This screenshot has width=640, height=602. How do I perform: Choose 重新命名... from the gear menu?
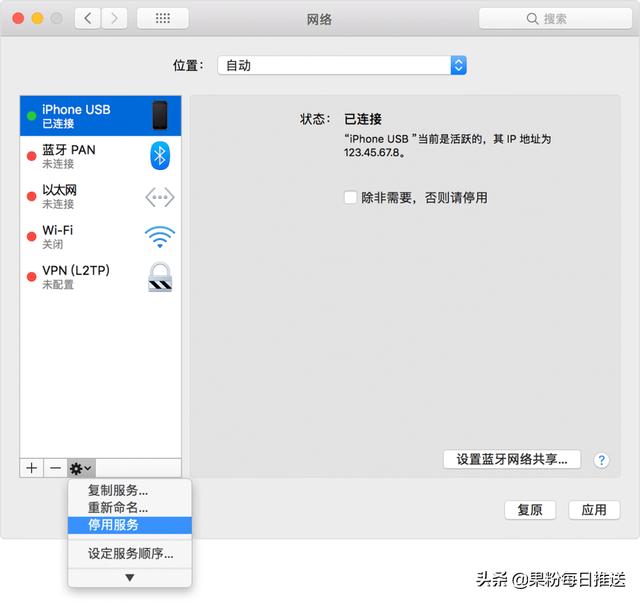(130, 508)
